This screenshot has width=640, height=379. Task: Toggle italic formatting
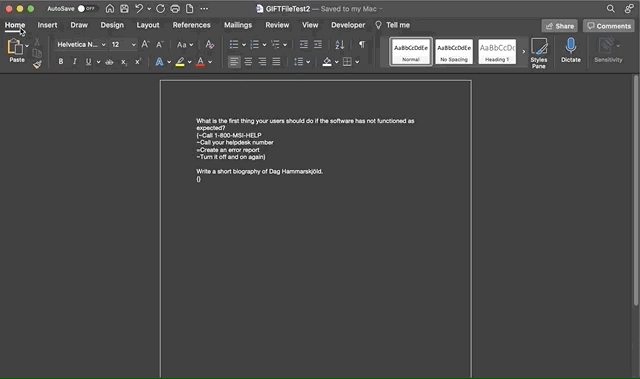point(74,62)
